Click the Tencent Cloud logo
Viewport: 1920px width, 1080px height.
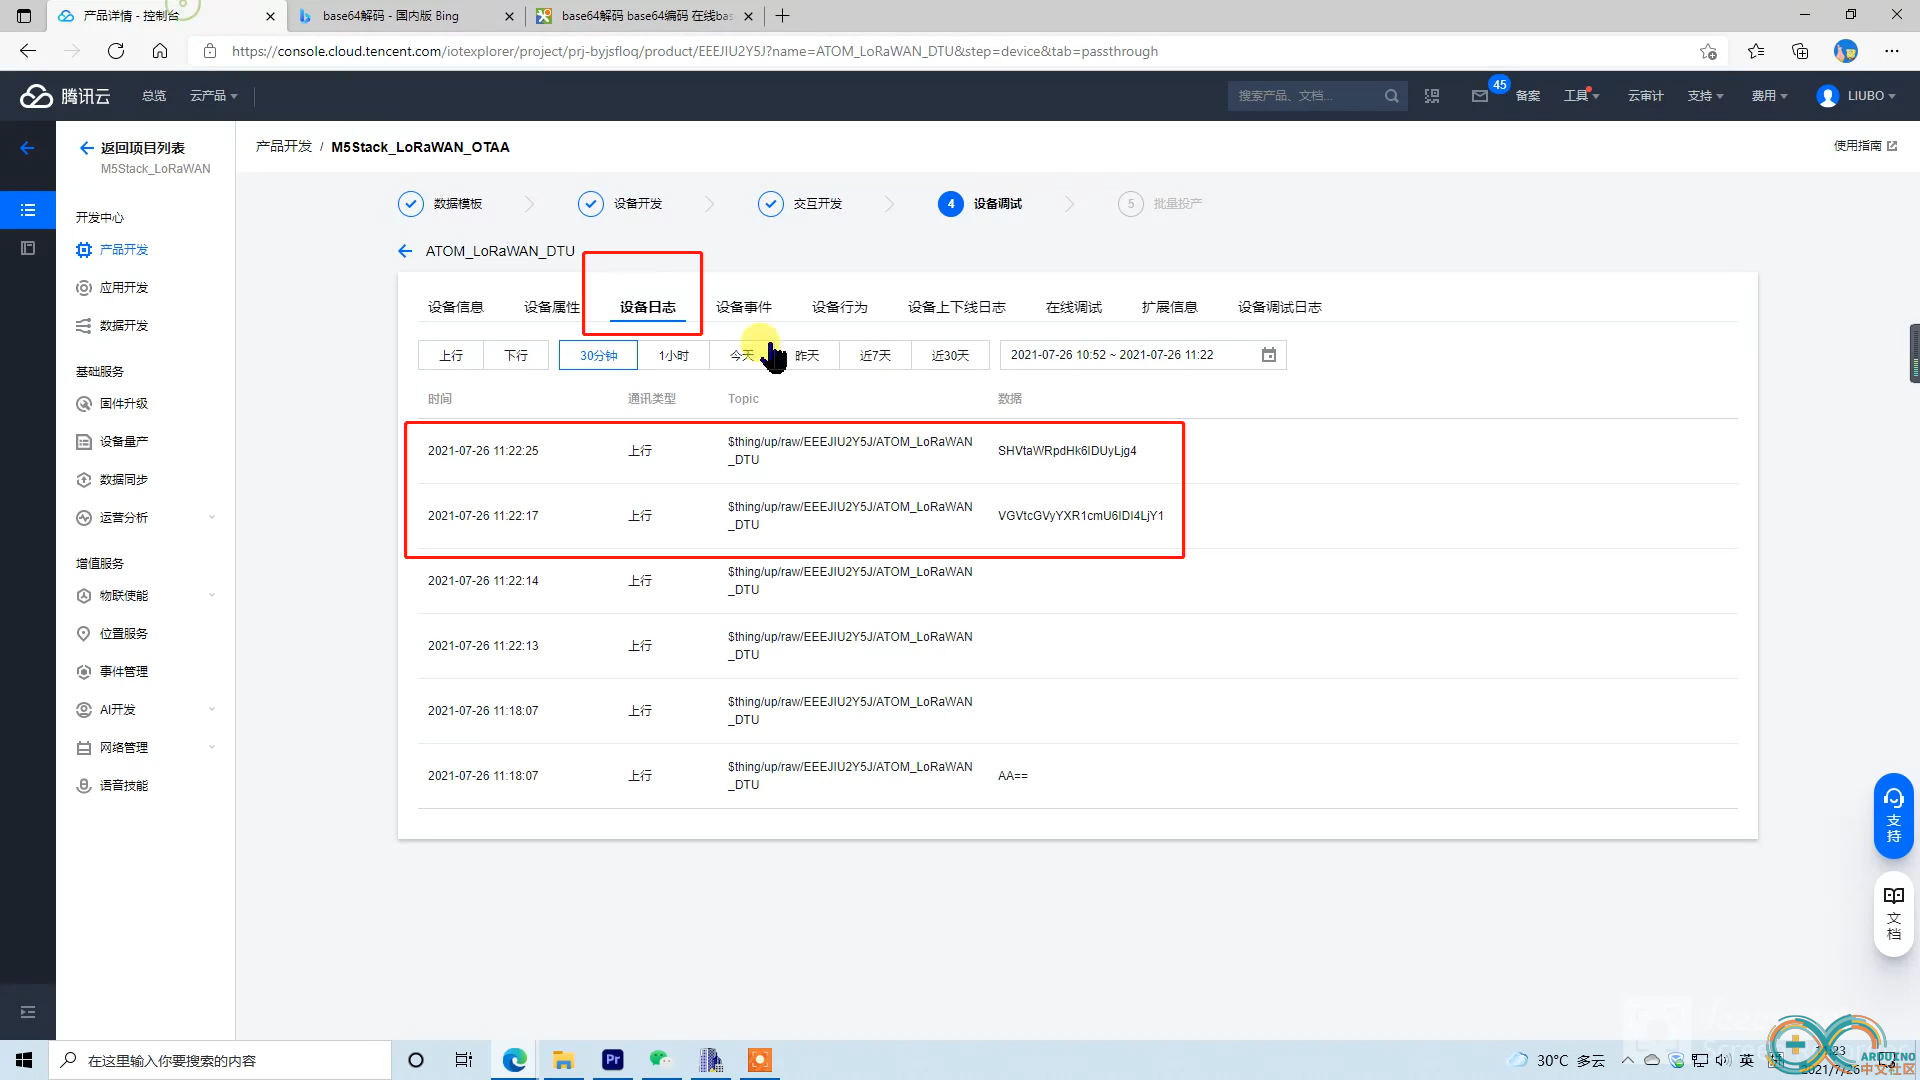point(65,96)
